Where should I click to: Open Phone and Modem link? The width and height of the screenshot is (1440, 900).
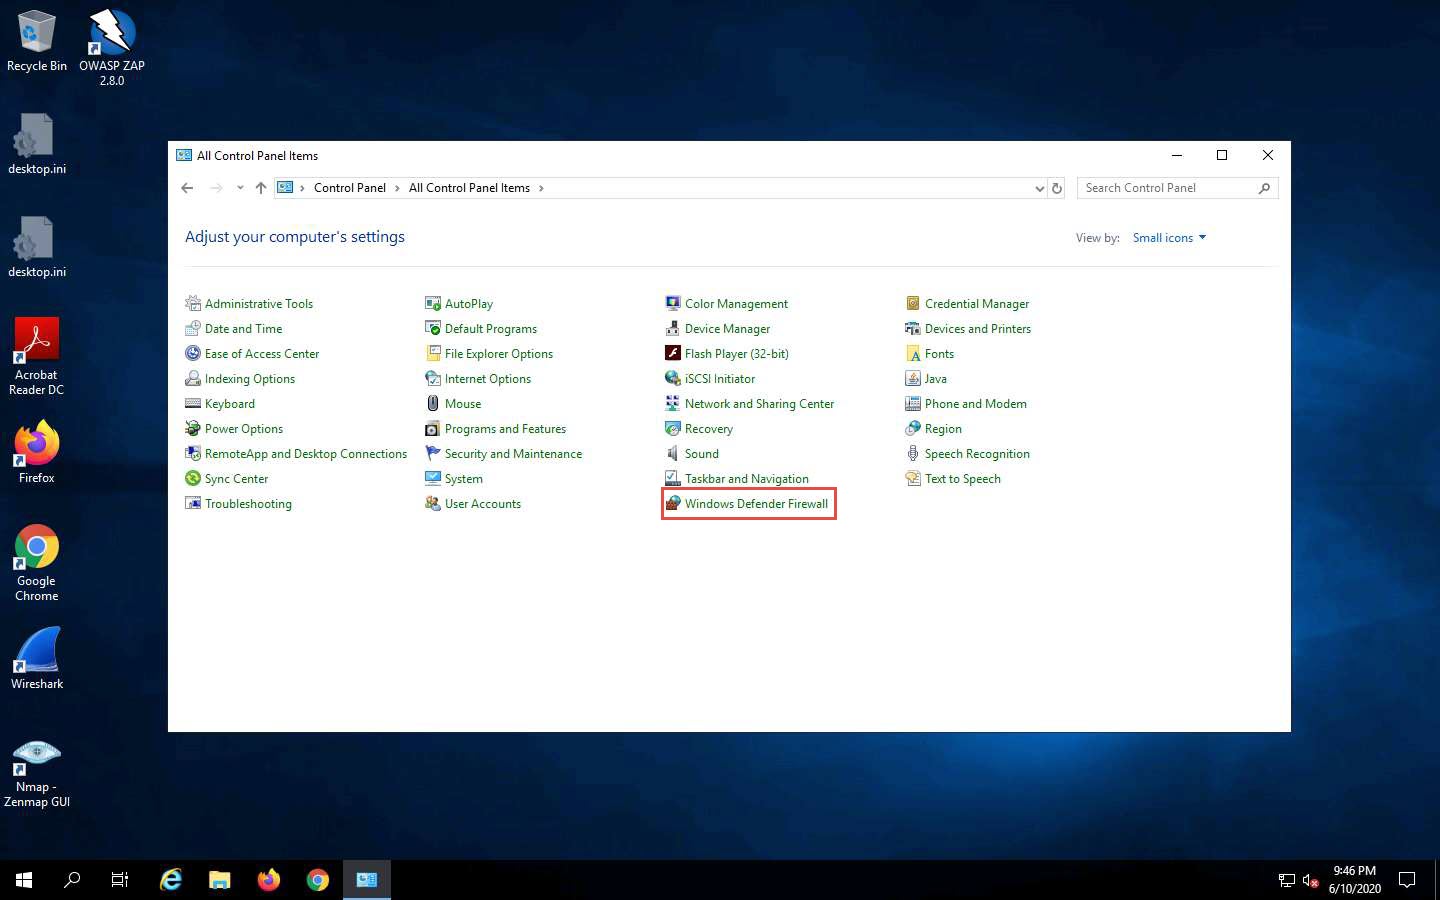975,404
